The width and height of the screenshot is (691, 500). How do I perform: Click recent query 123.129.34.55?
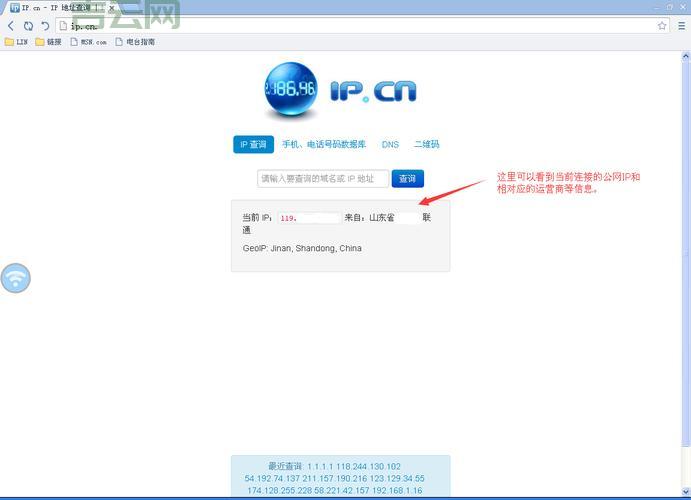(x=397, y=478)
